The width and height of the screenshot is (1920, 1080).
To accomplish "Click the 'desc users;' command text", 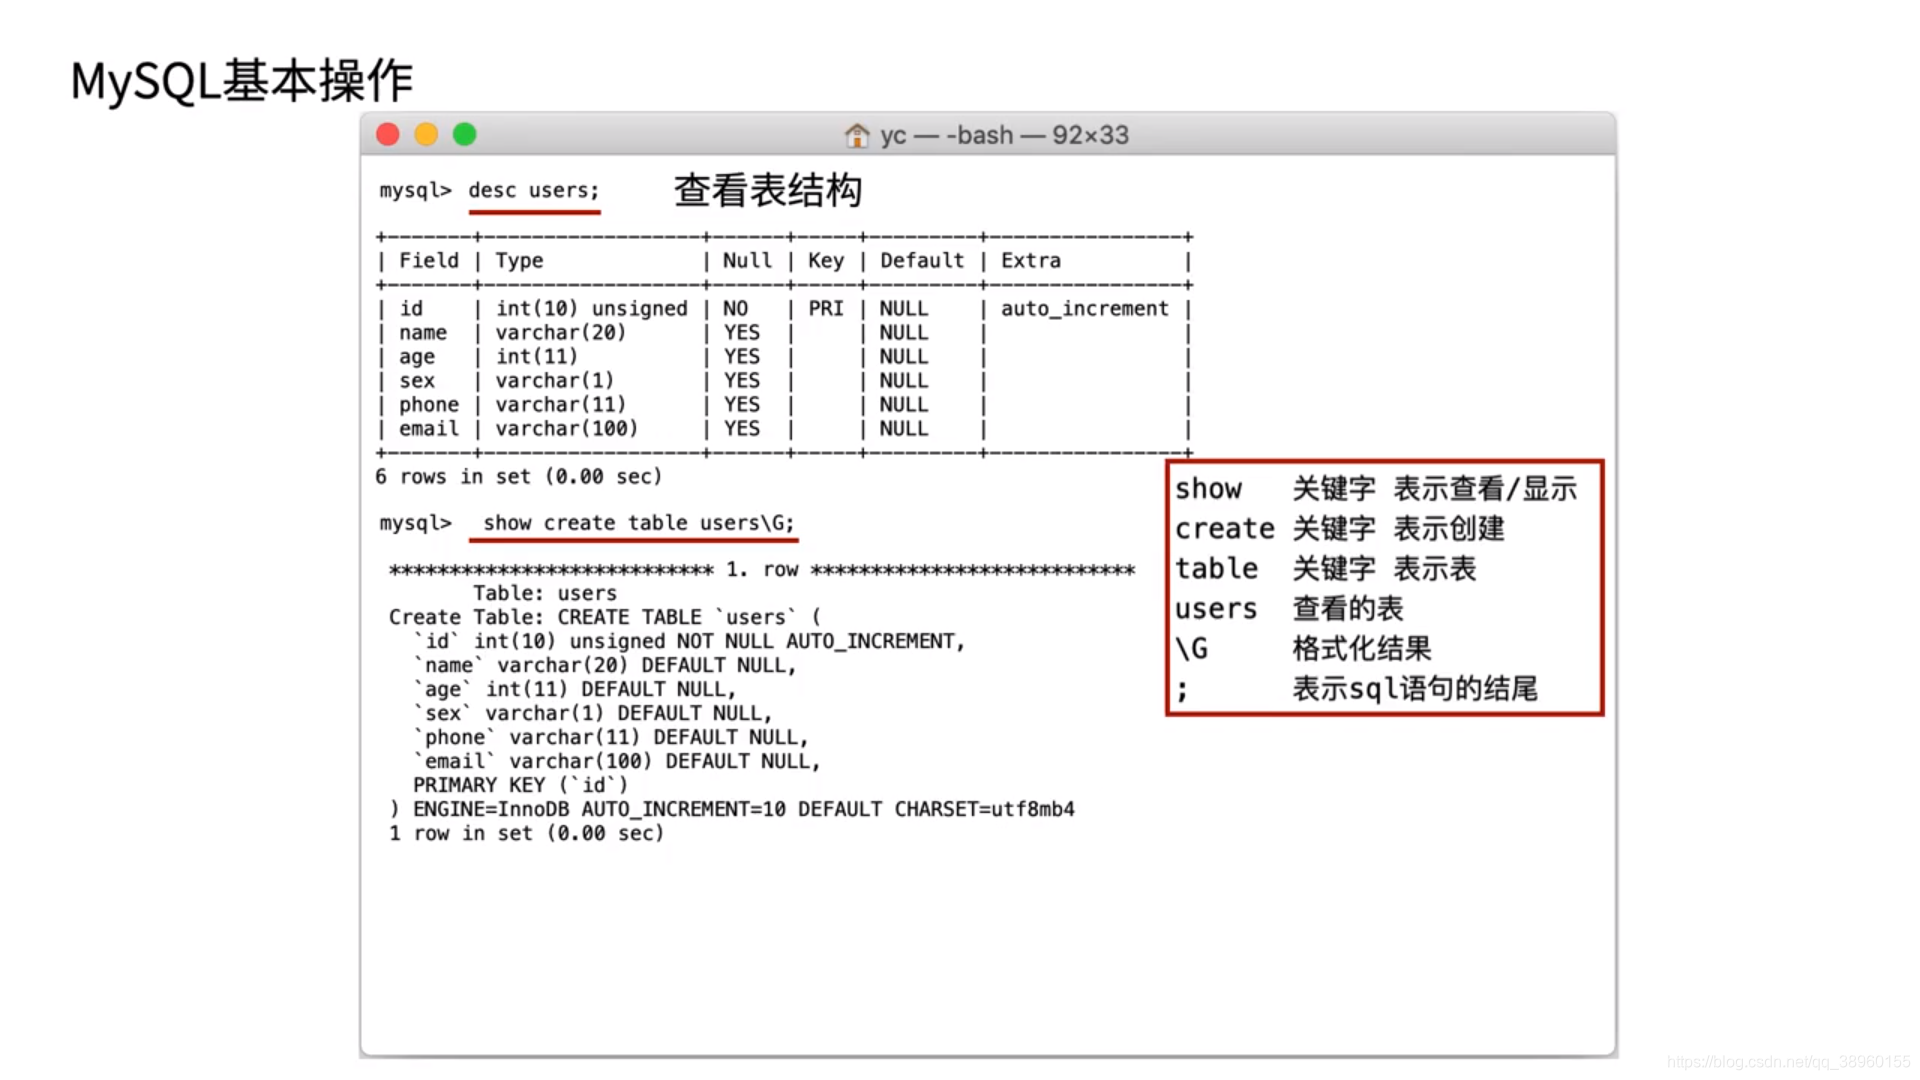I will 533,190.
